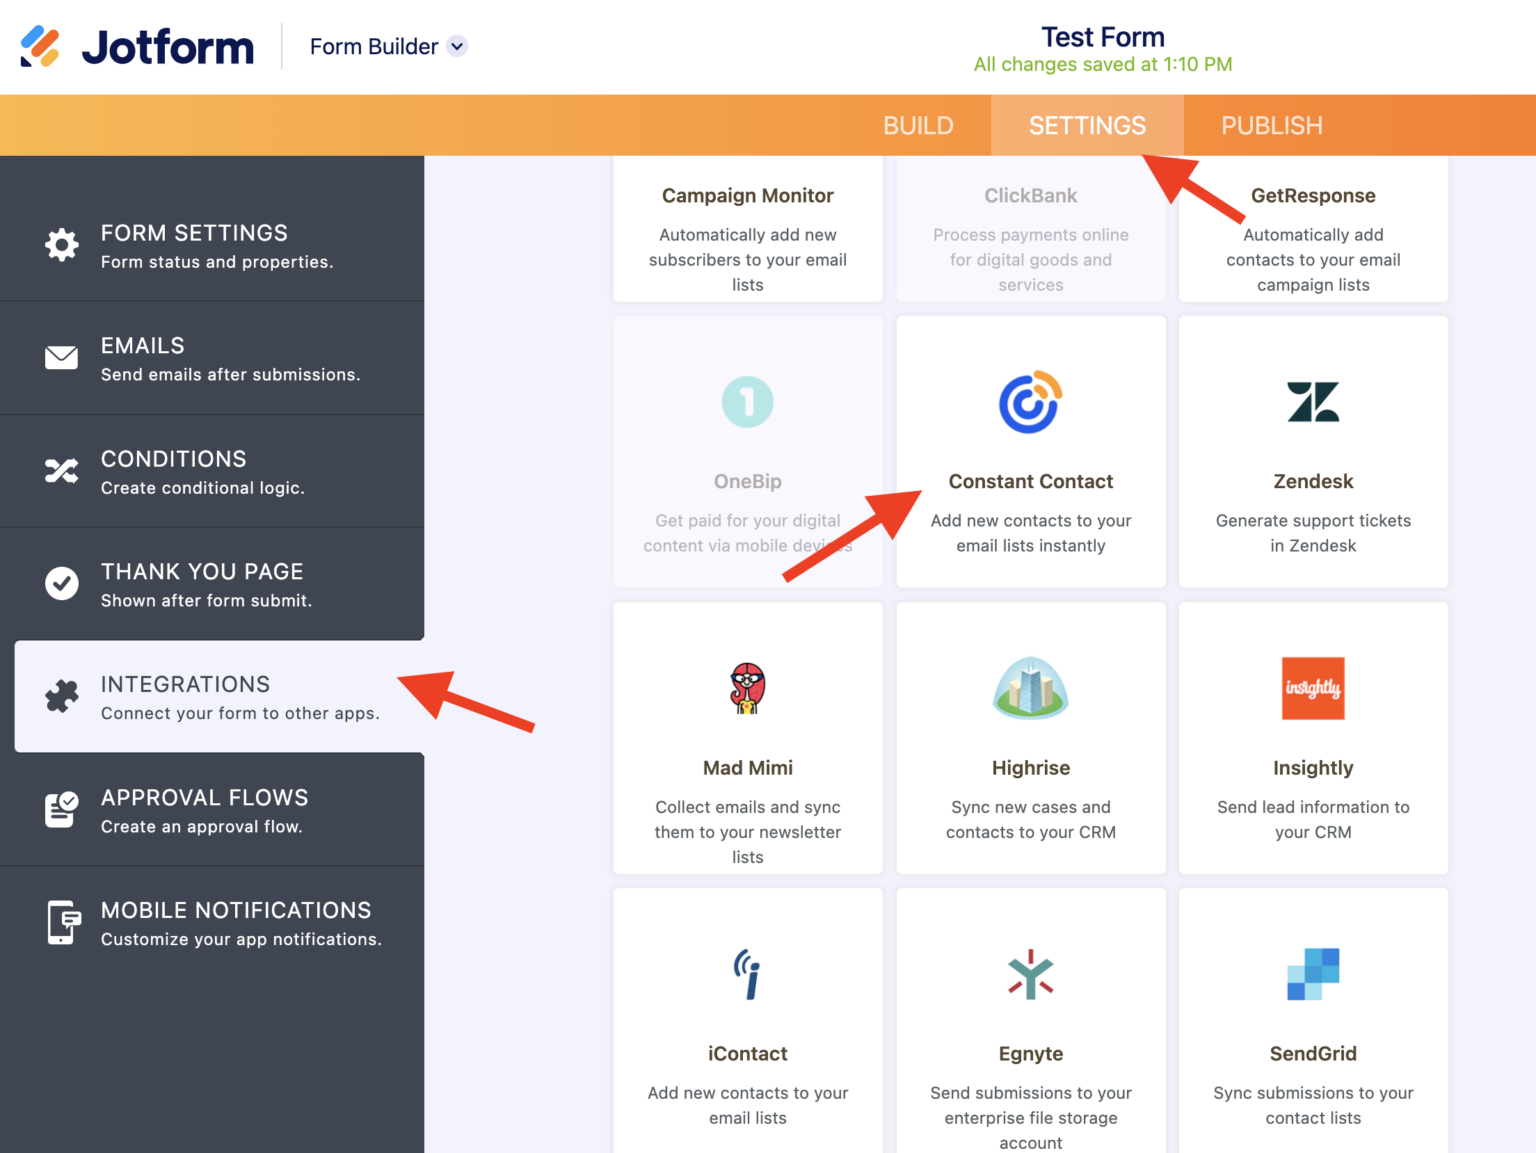Viewport: 1536px width, 1153px height.
Task: Click the Mad Mimi character icon
Action: 747,688
